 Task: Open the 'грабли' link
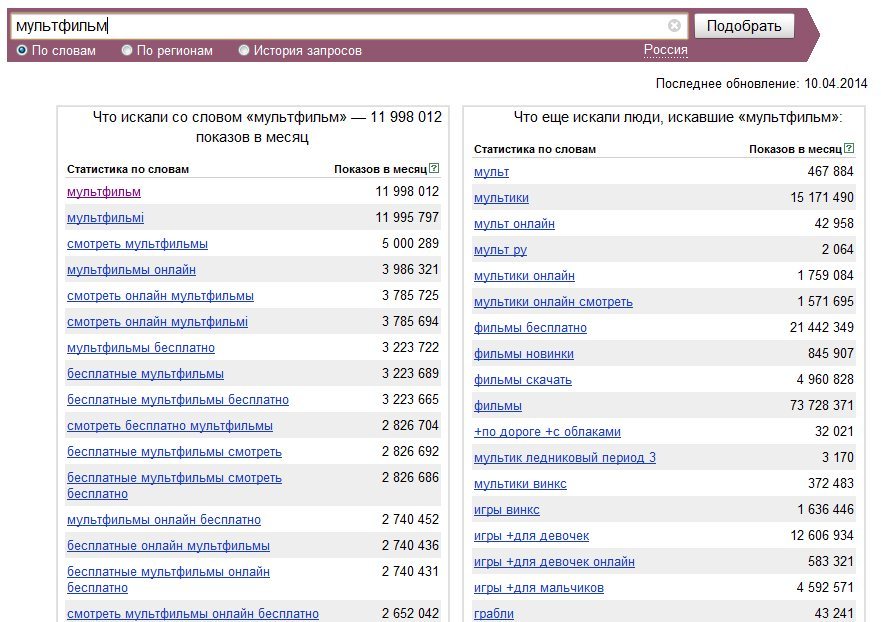pyautogui.click(x=493, y=614)
